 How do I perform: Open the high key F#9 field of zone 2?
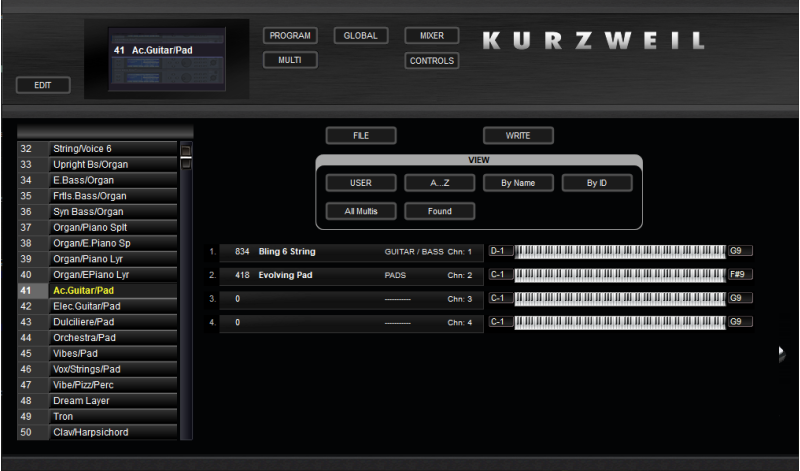(x=740, y=274)
